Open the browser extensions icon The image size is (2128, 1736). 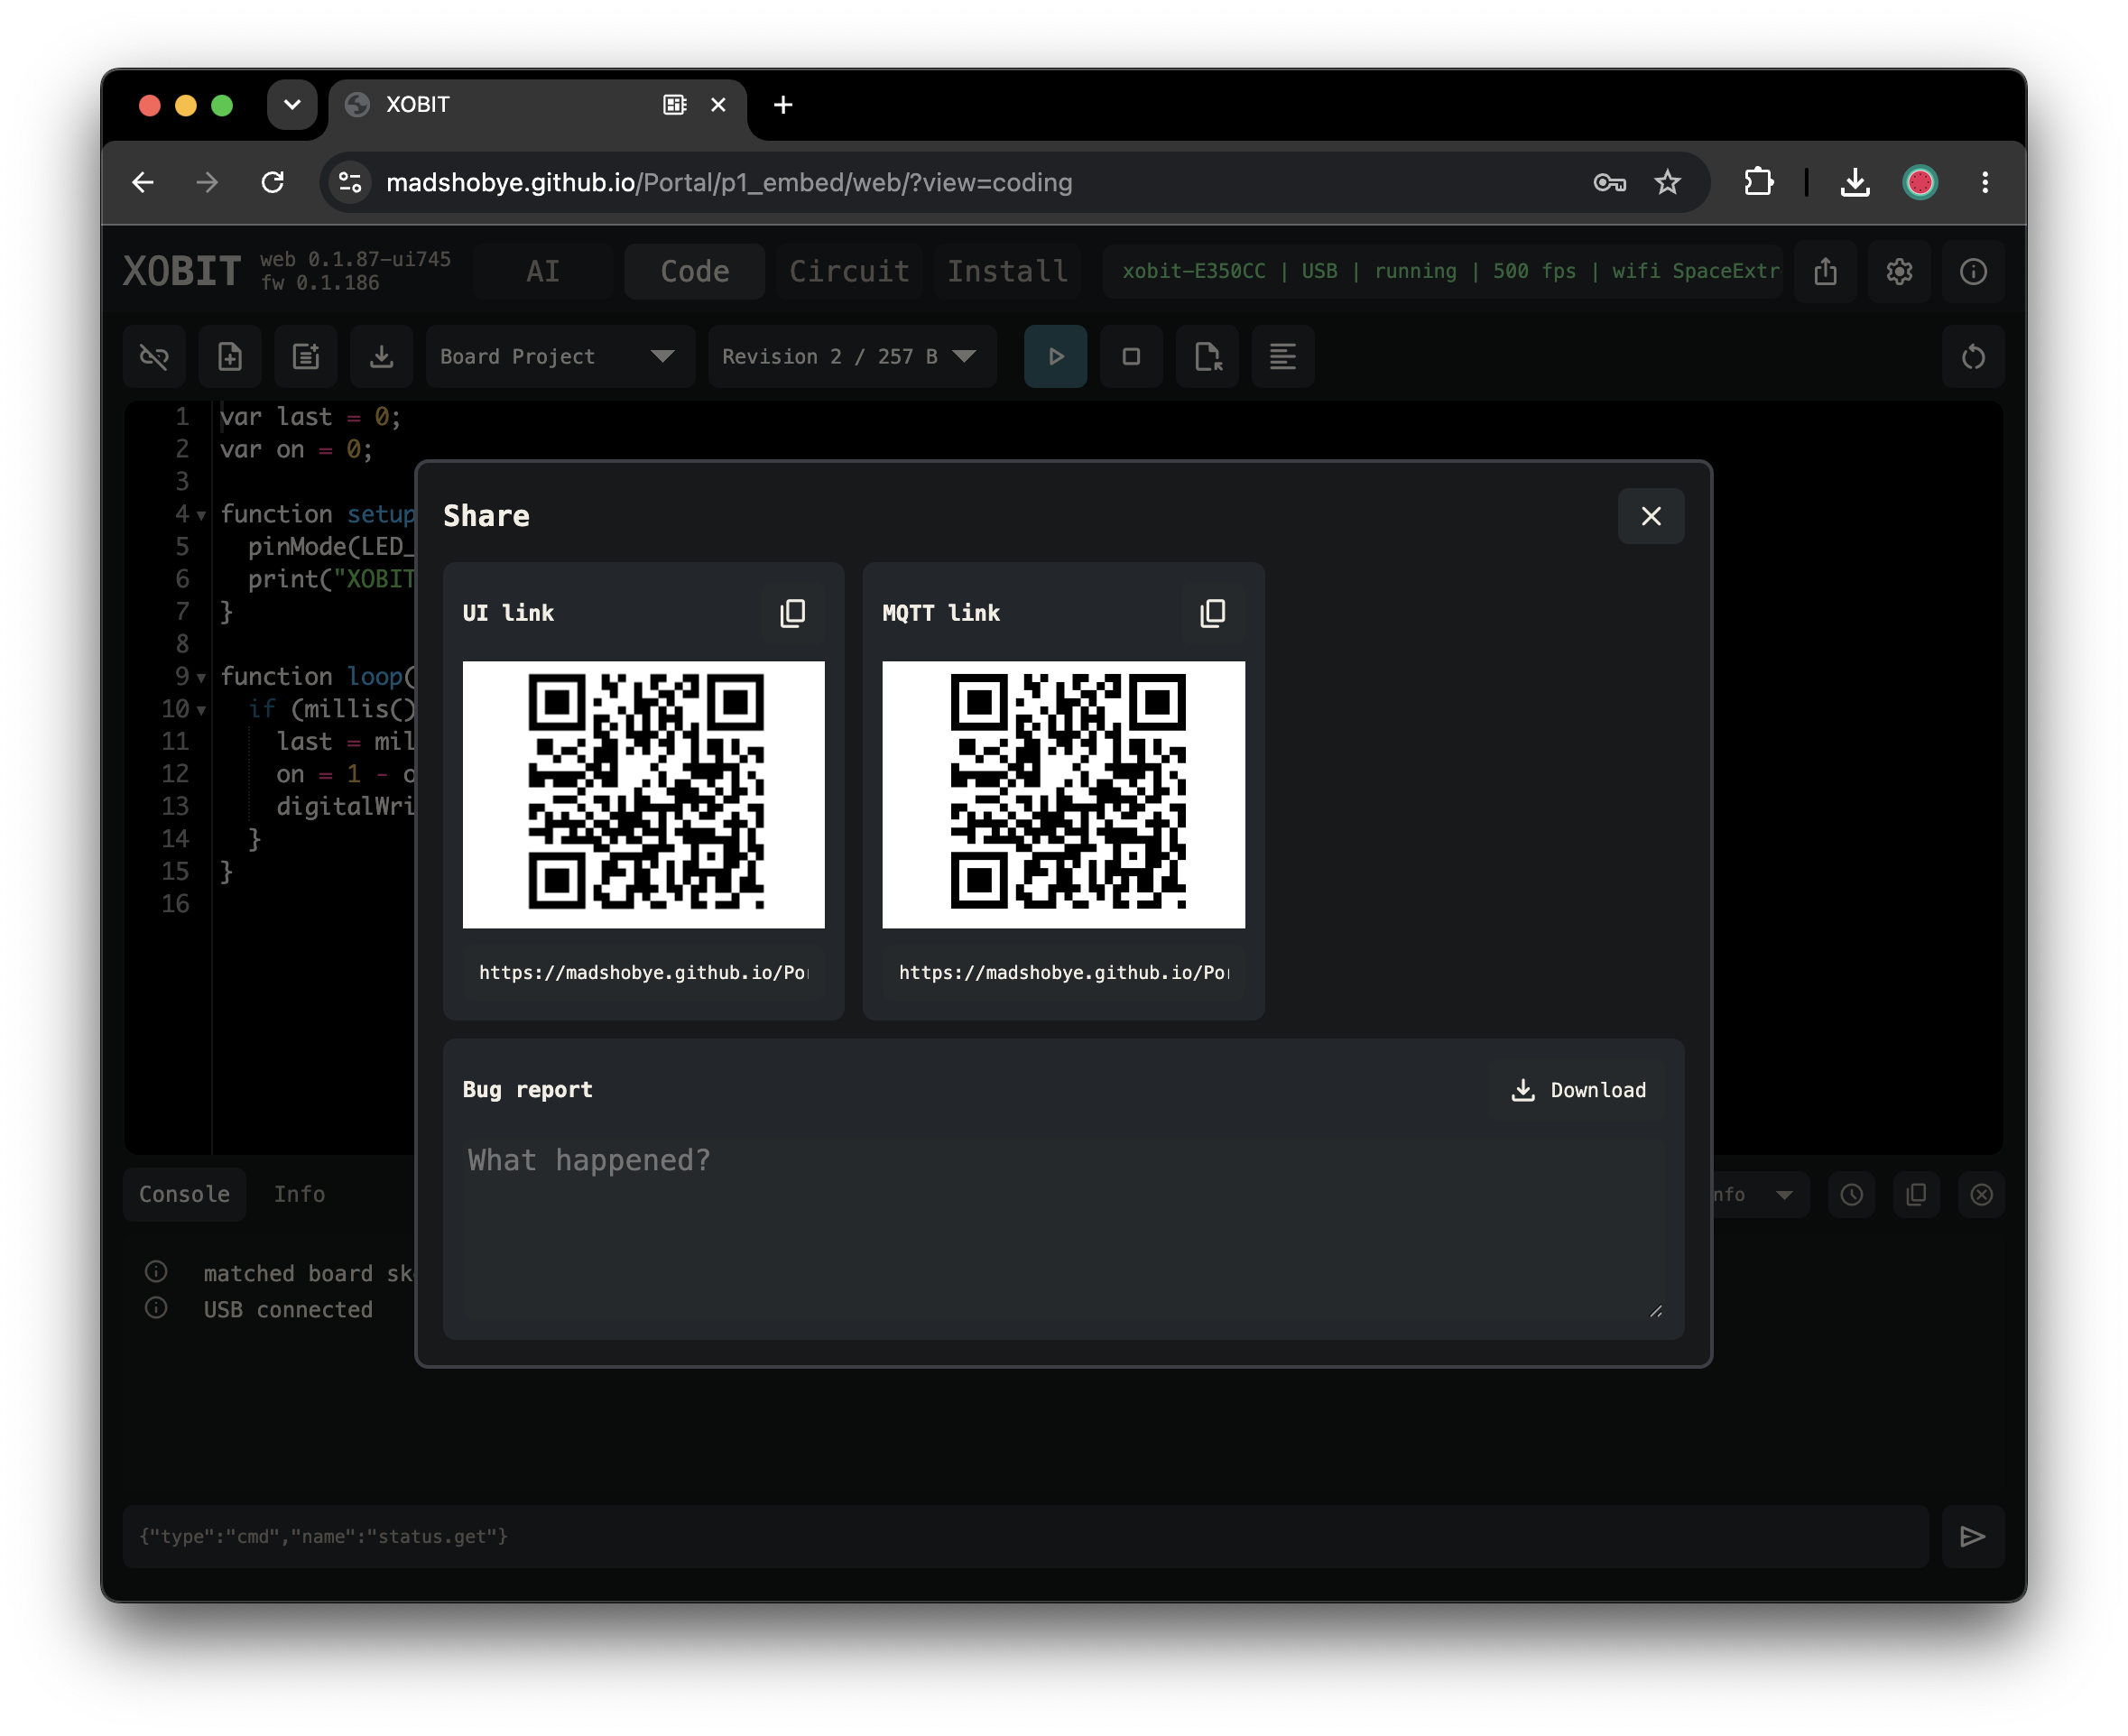click(1759, 182)
